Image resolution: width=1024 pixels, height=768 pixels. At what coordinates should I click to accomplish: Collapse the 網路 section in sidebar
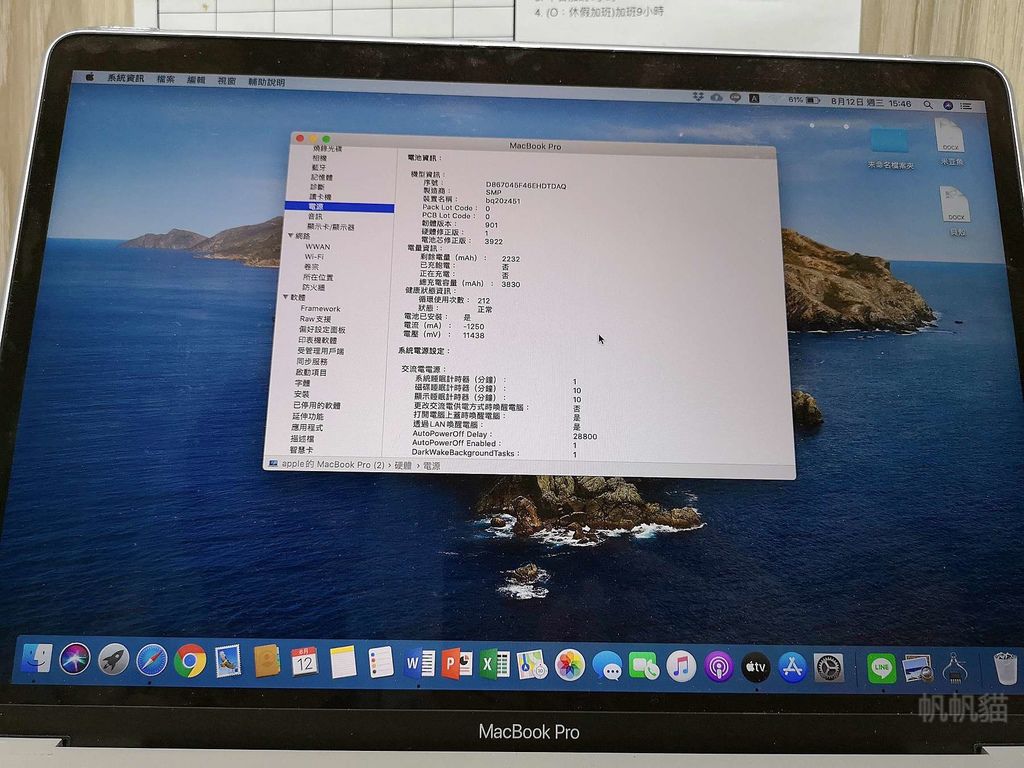point(291,236)
